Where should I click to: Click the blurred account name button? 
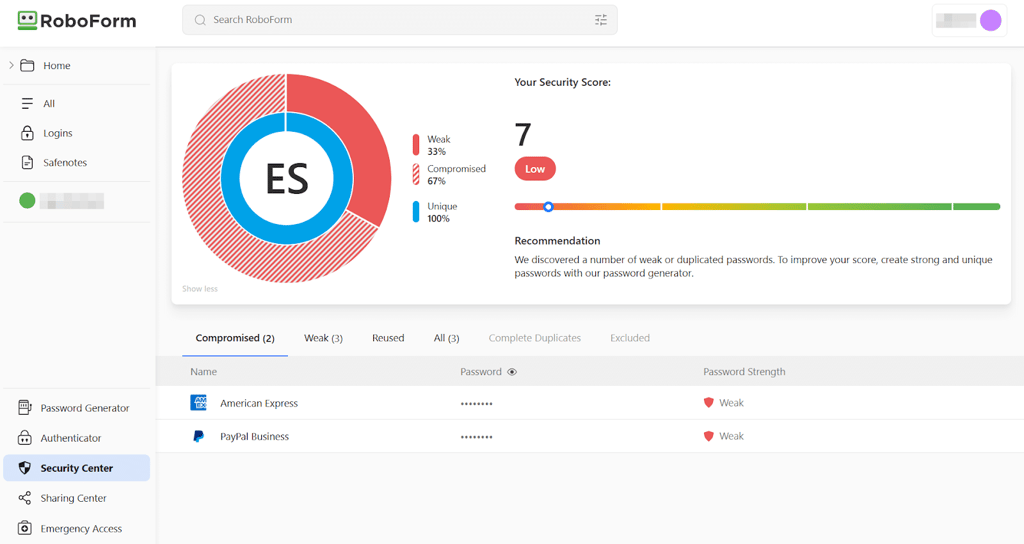click(970, 20)
